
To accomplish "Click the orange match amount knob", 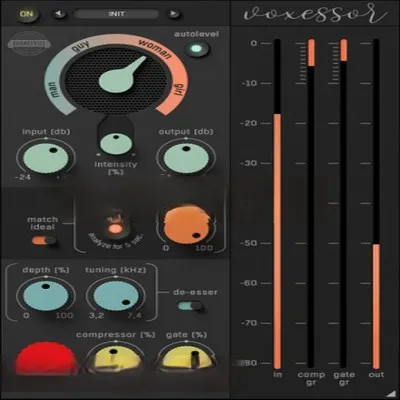I will tap(187, 225).
